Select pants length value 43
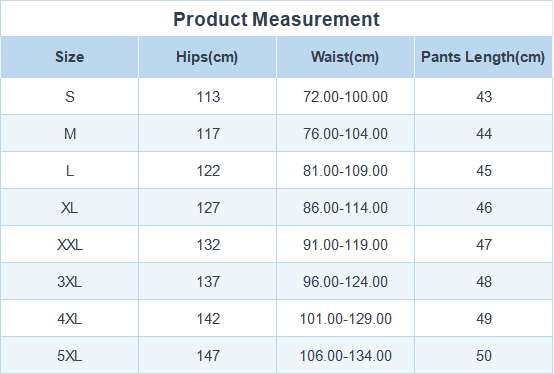This screenshot has height=374, width=554. coord(484,96)
